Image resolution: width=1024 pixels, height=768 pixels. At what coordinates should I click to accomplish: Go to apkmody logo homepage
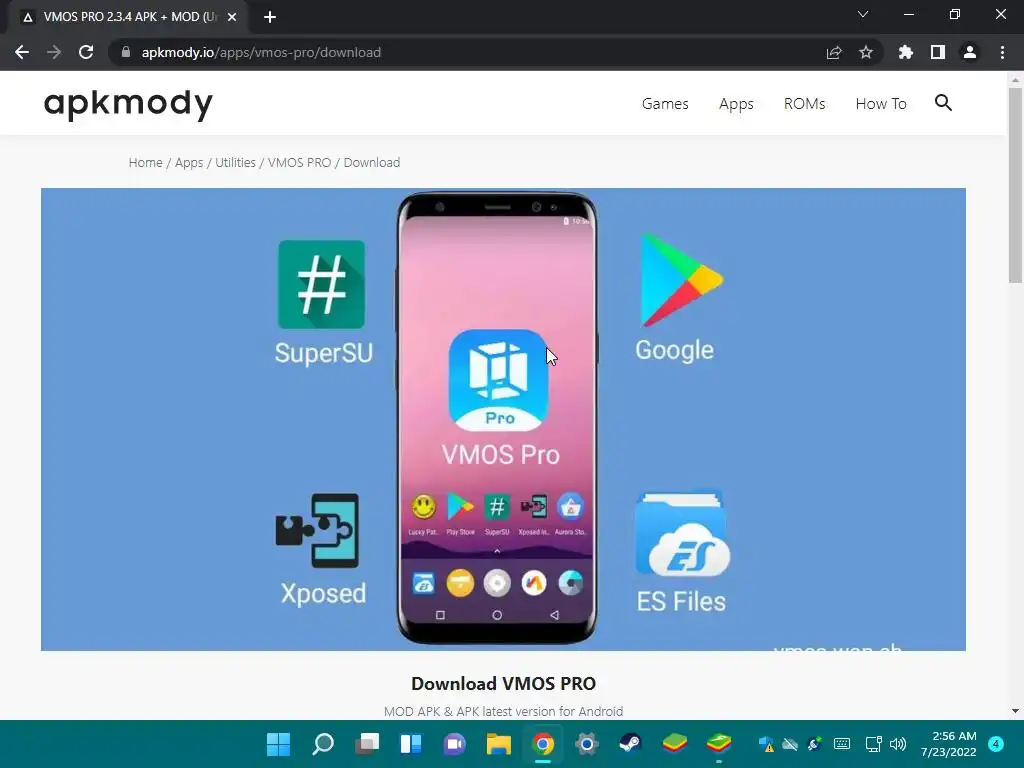point(128,103)
